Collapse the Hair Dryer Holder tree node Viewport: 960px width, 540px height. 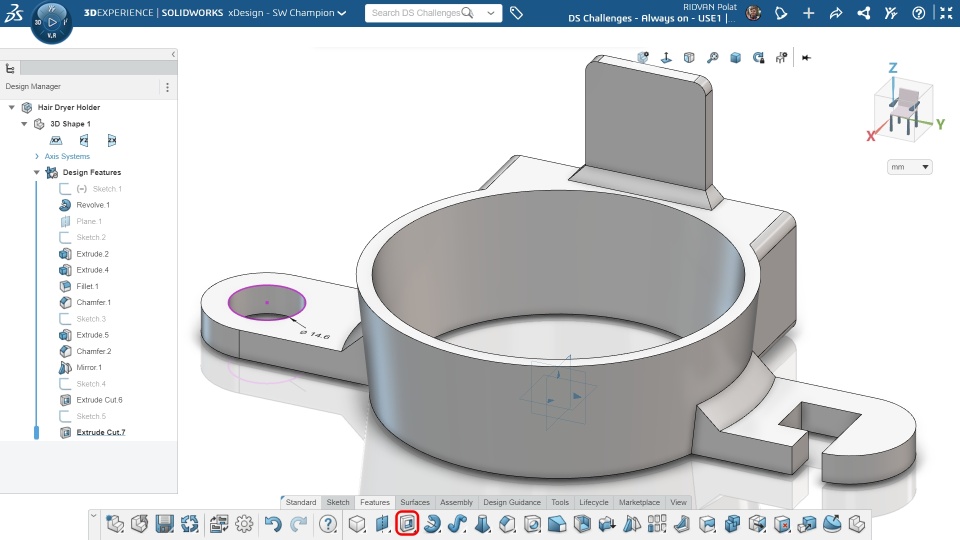[12, 107]
